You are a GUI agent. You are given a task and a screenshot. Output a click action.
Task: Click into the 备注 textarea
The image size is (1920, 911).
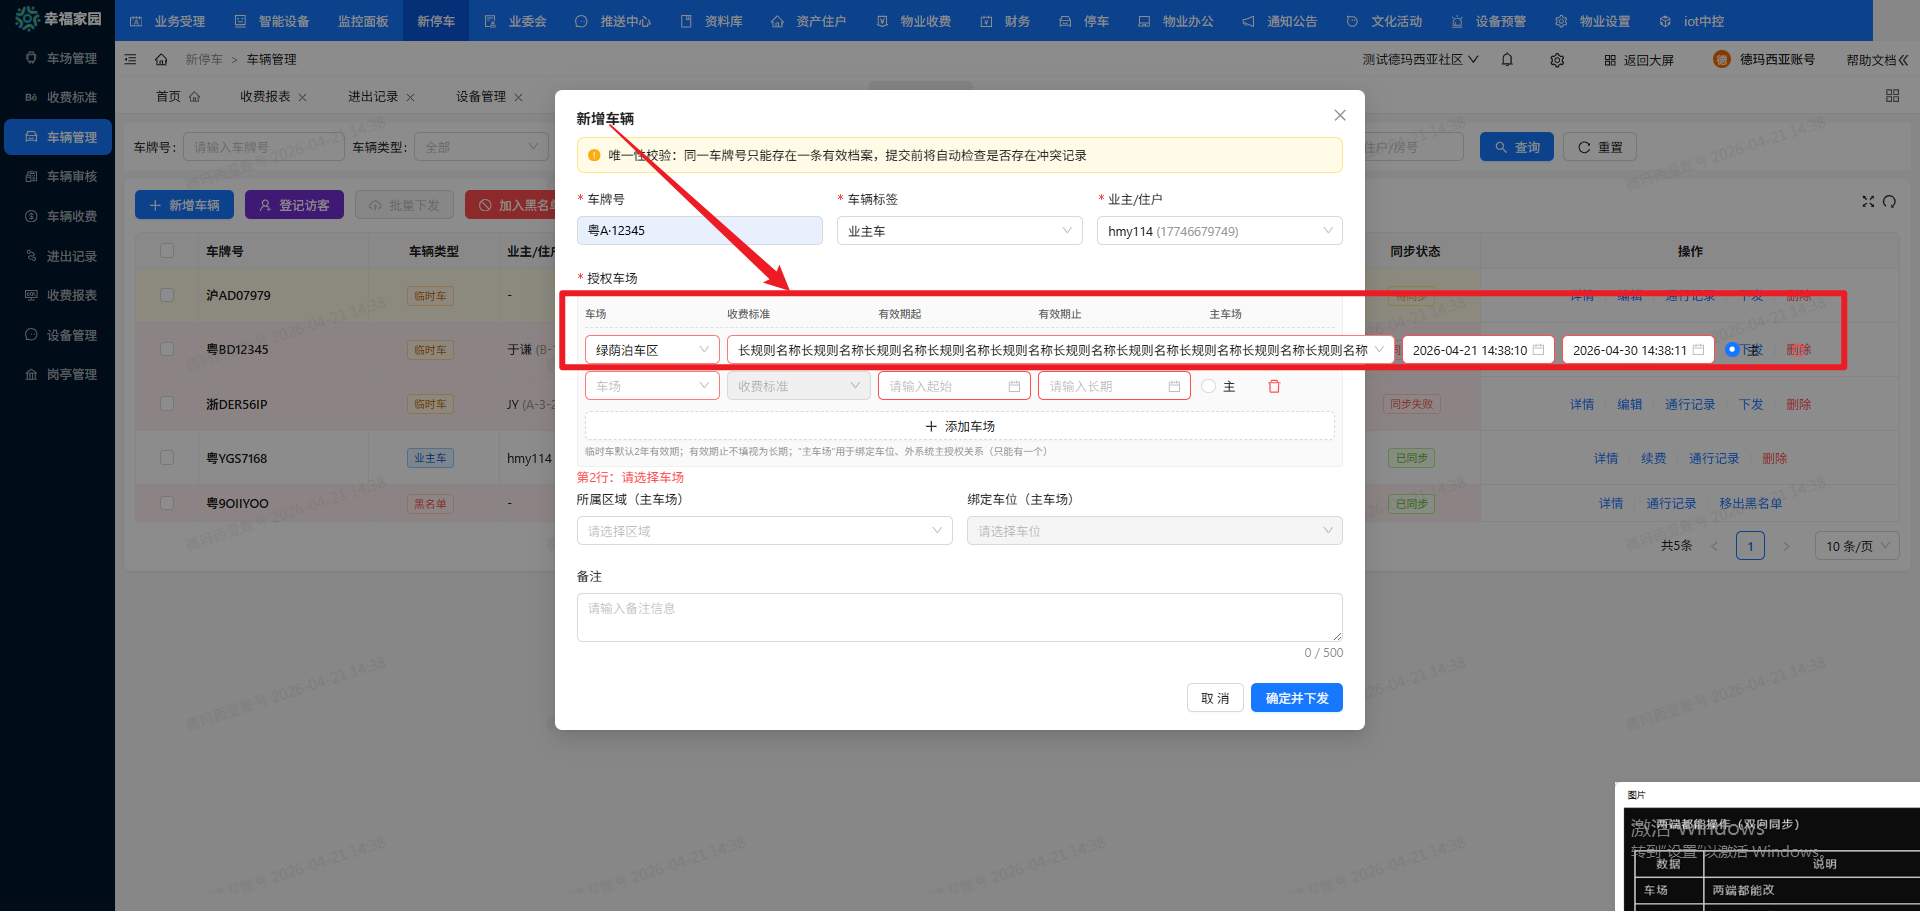pyautogui.click(x=958, y=618)
